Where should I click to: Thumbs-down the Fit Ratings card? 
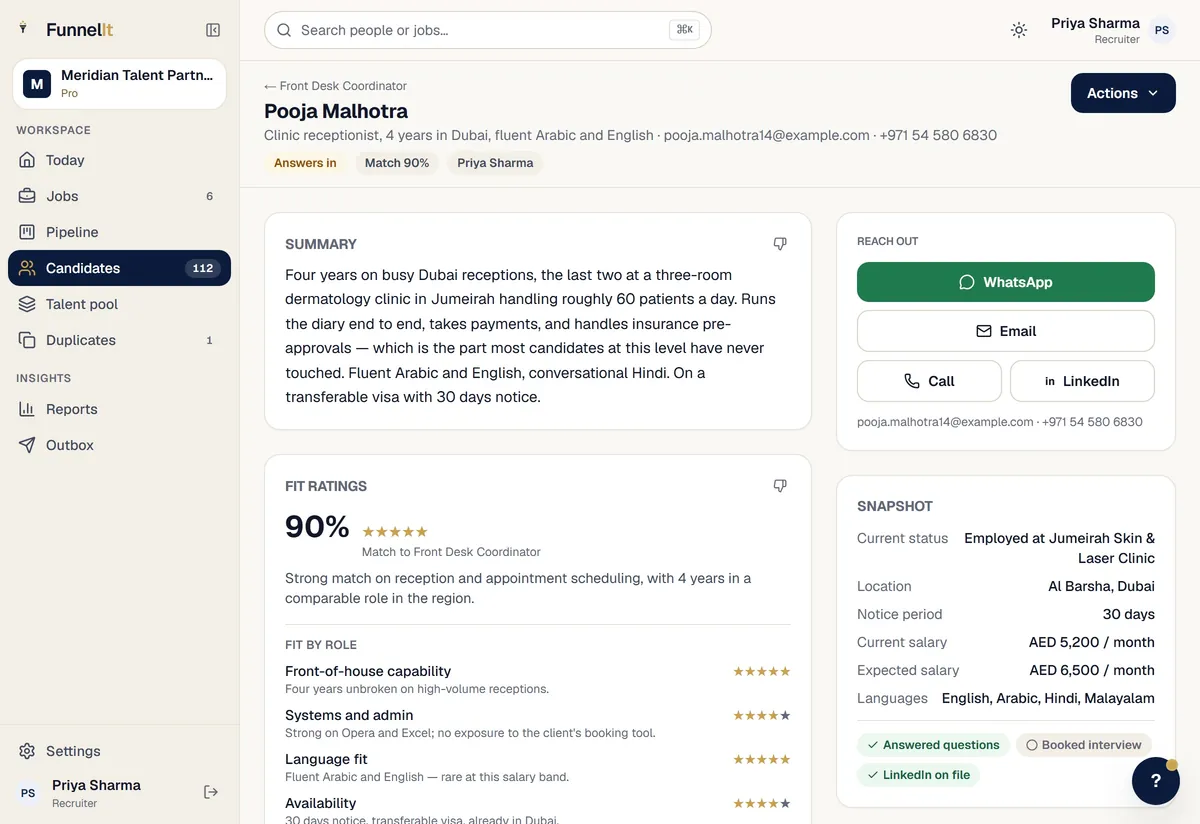780,486
